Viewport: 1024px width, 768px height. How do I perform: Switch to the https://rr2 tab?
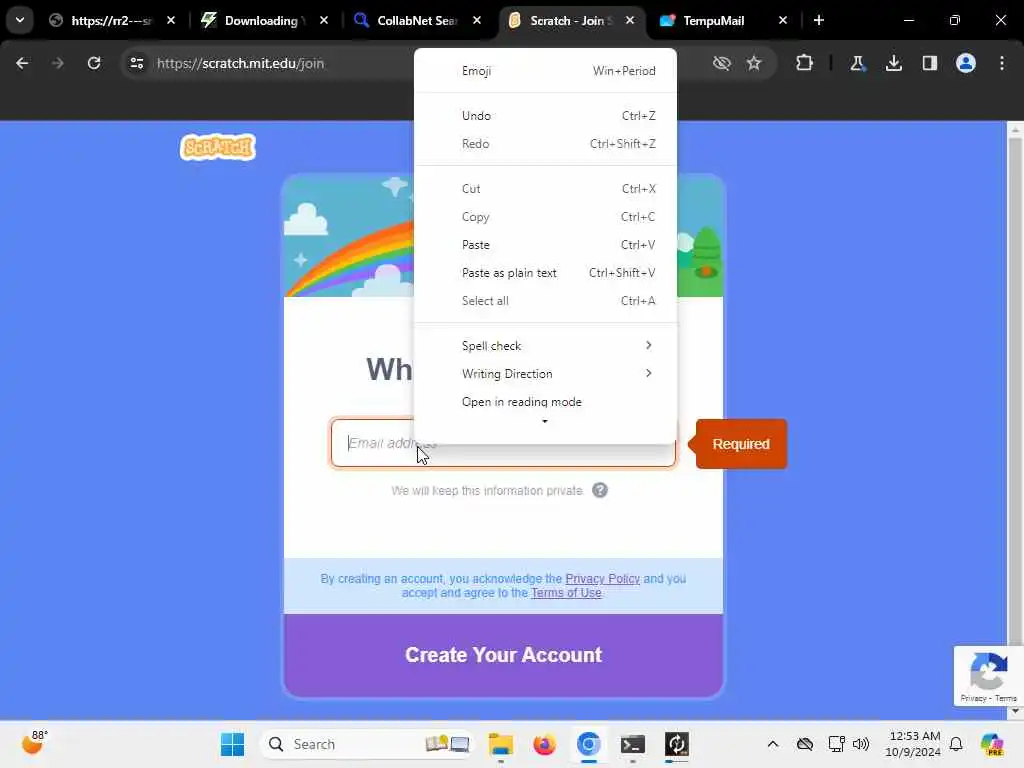click(111, 21)
